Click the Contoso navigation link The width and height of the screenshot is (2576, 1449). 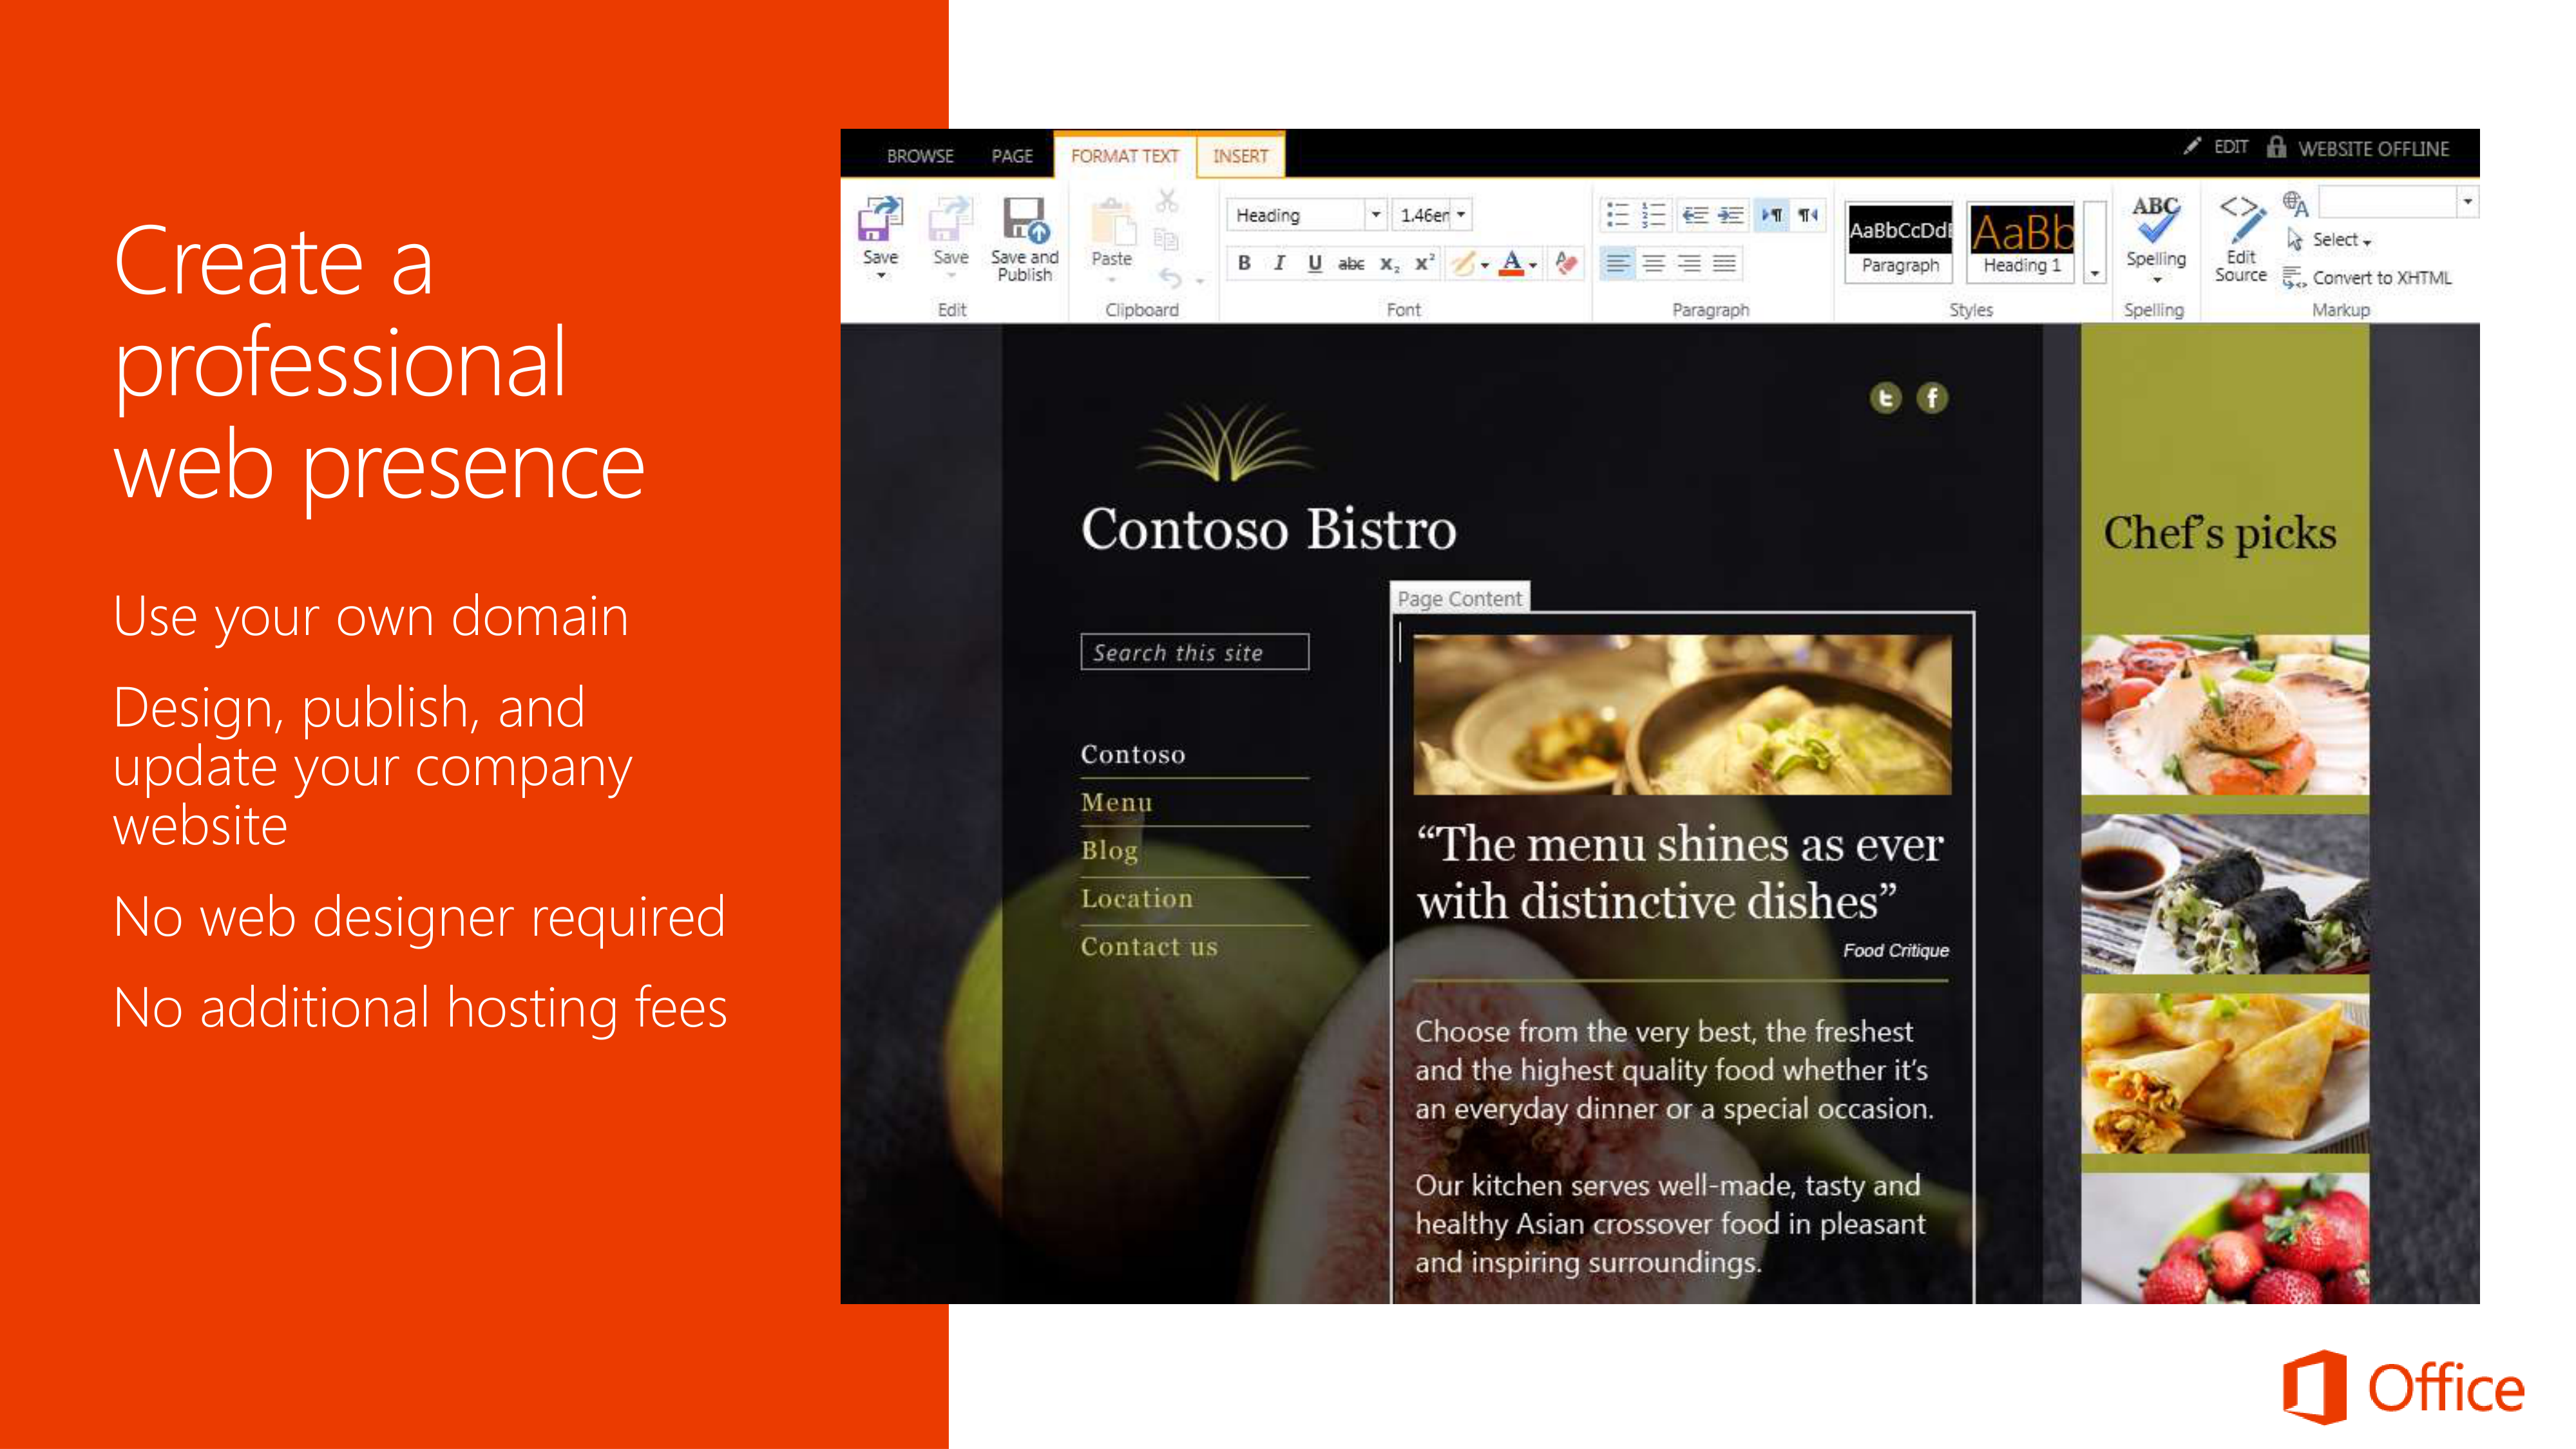(1133, 754)
